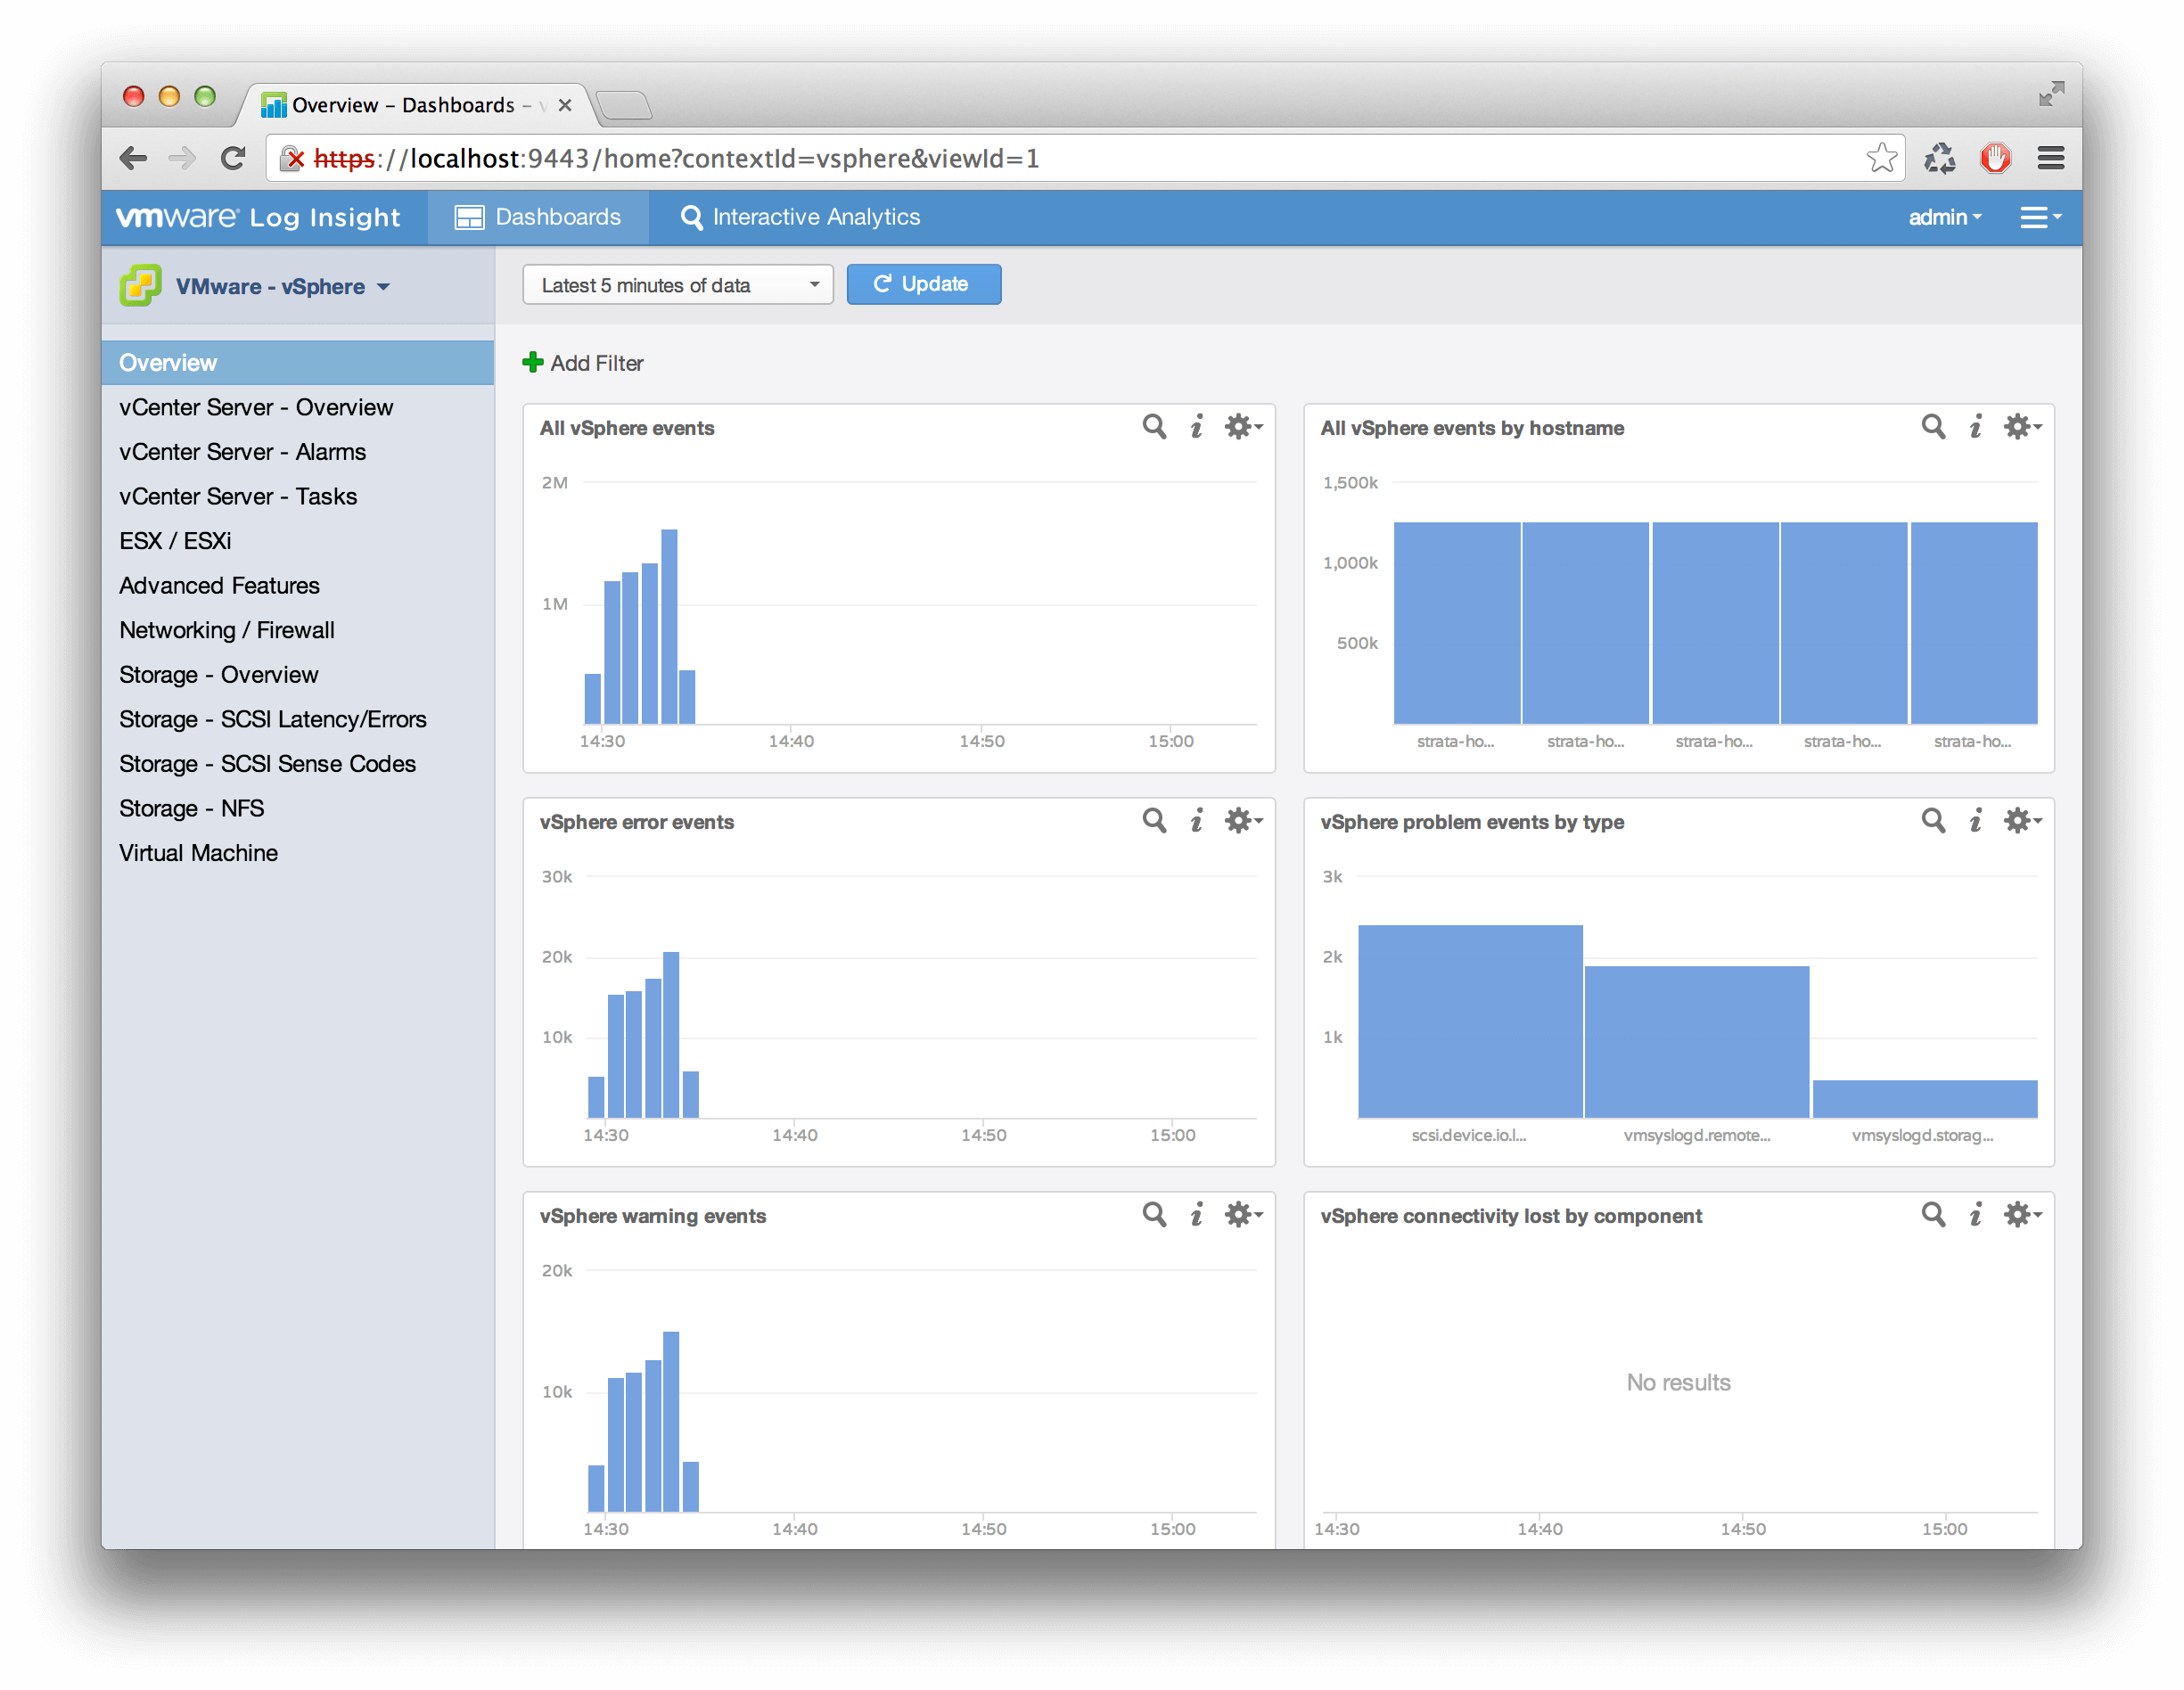Screen dimensions: 2184x1690
Task: Click the scsi.device.io bar in problem events
Action: 1469,1020
